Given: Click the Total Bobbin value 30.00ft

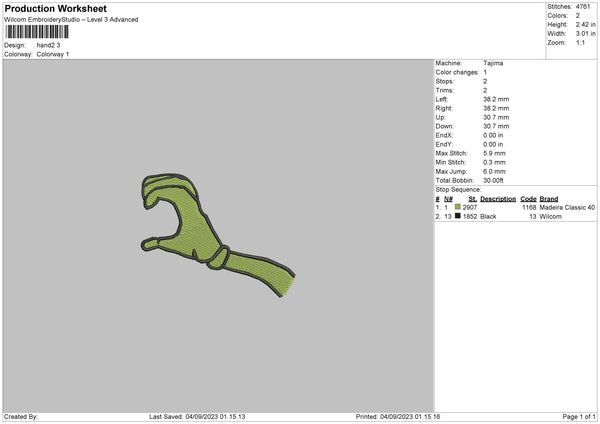Looking at the screenshot, I should point(493,180).
